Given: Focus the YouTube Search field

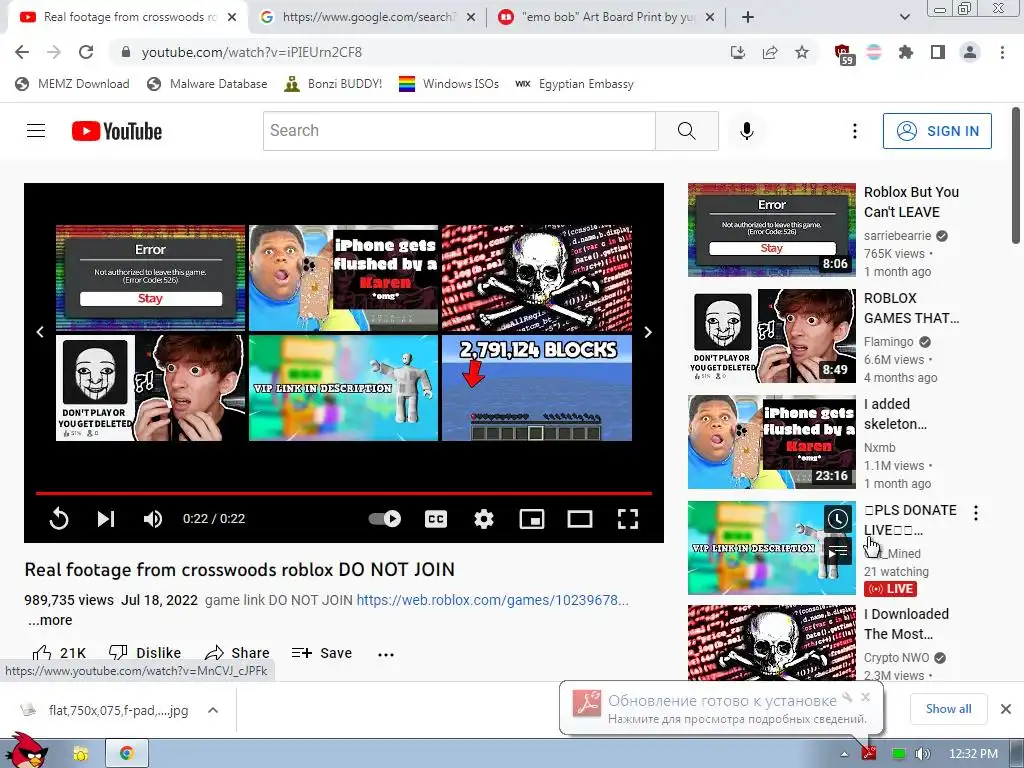Looking at the screenshot, I should coord(459,131).
